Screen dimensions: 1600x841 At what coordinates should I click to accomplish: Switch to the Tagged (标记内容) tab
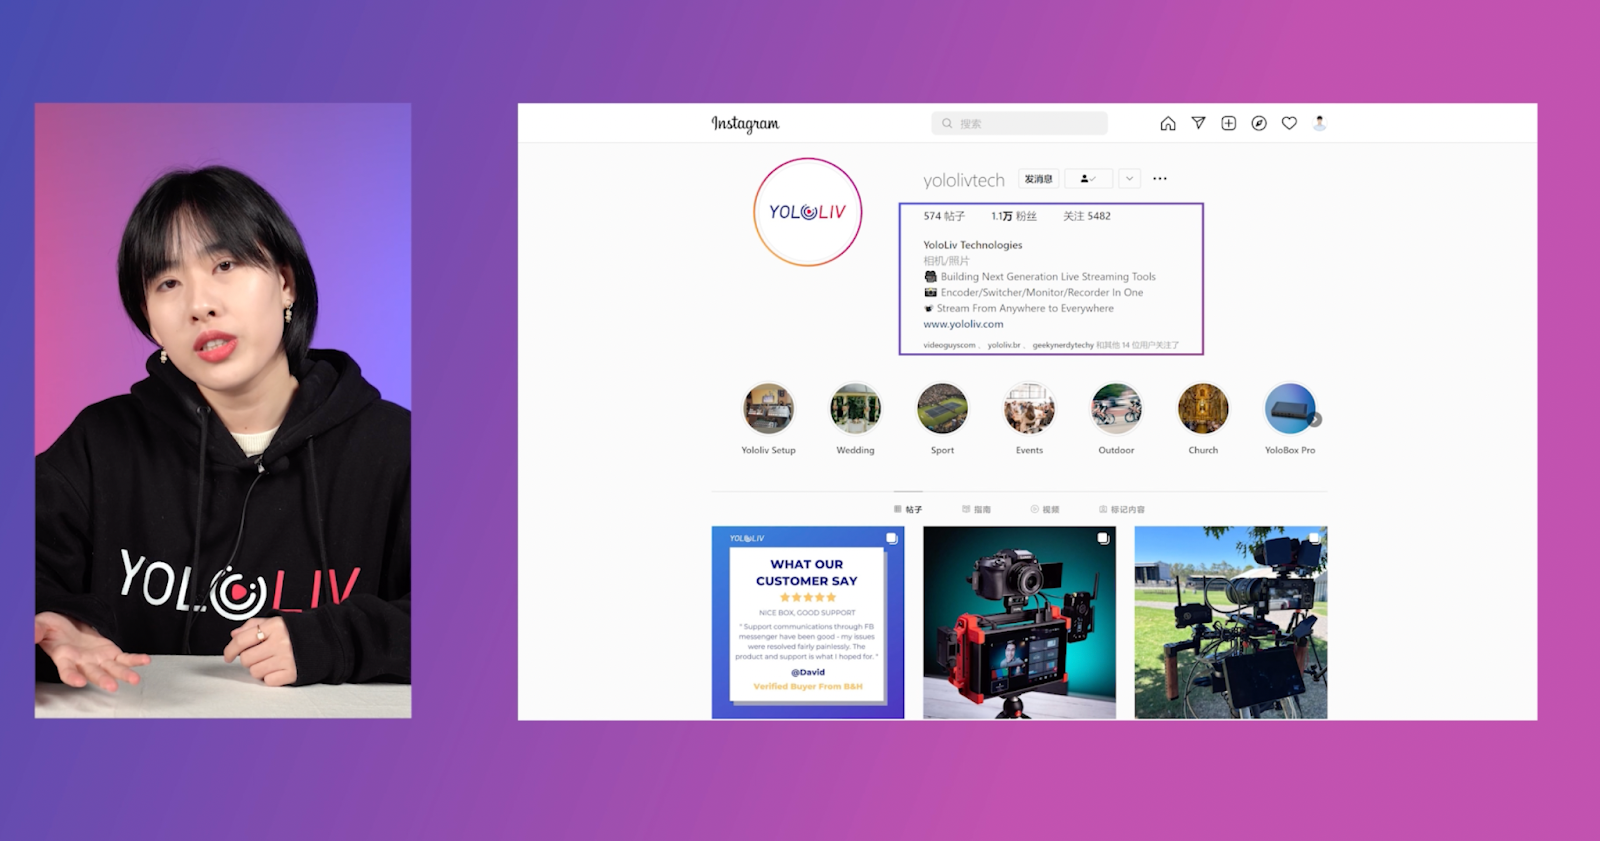pyautogui.click(x=1122, y=509)
